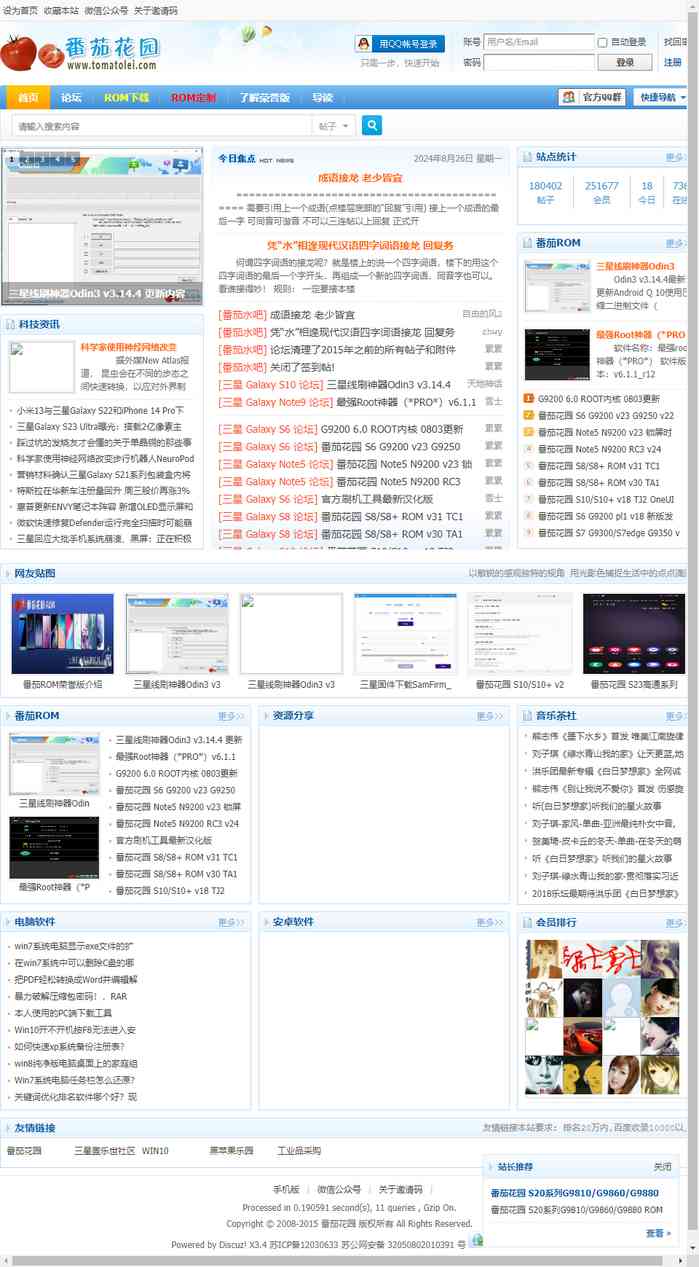699x1267 pixels.
Task: Open the 了解尝鲜版 navigation tab
Action: coord(265,98)
